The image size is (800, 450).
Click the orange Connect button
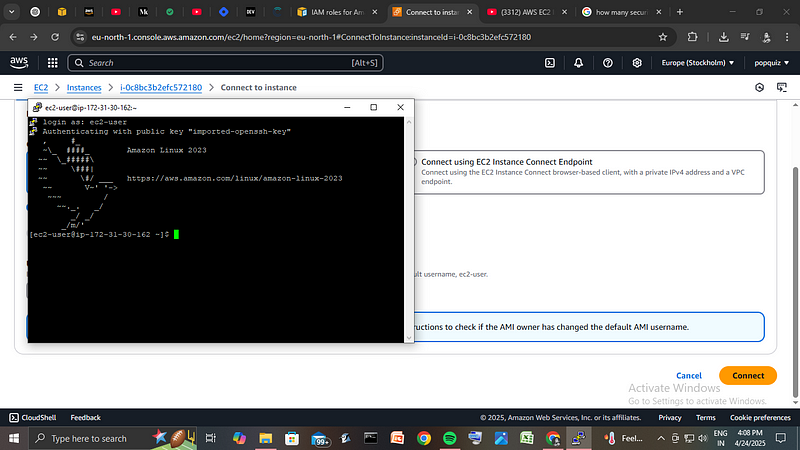point(747,375)
